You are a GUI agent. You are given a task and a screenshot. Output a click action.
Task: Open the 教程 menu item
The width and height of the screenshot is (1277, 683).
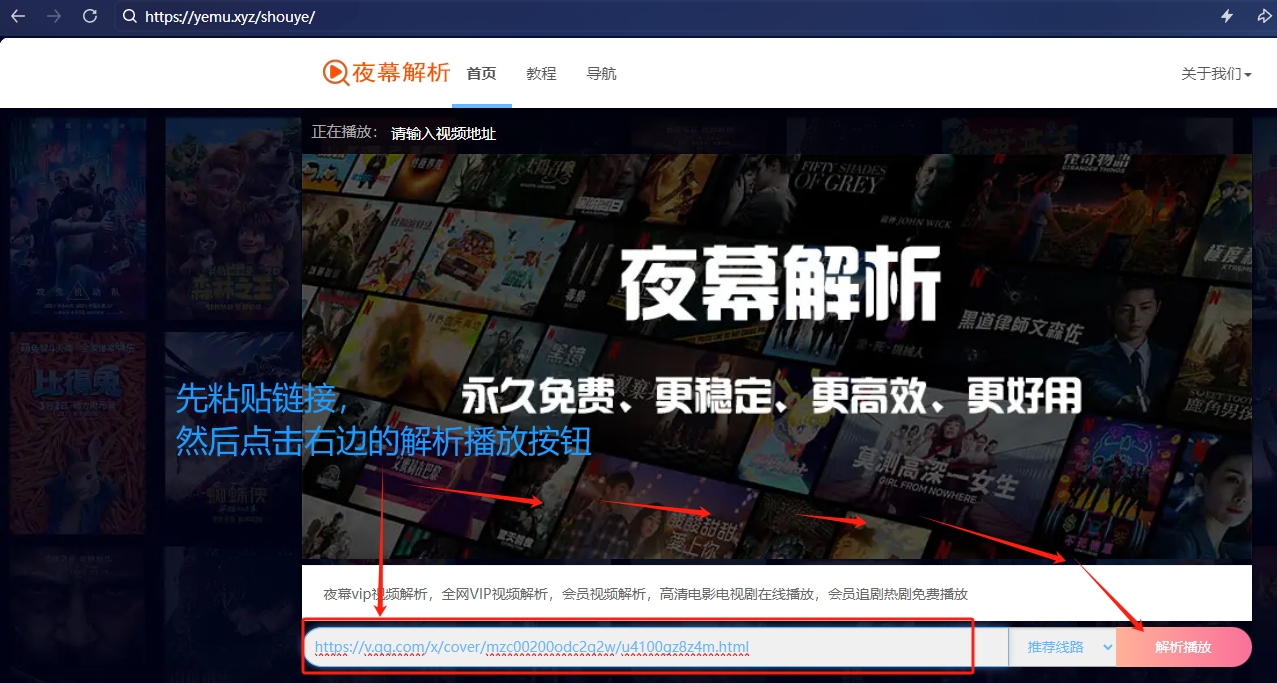pyautogui.click(x=541, y=73)
